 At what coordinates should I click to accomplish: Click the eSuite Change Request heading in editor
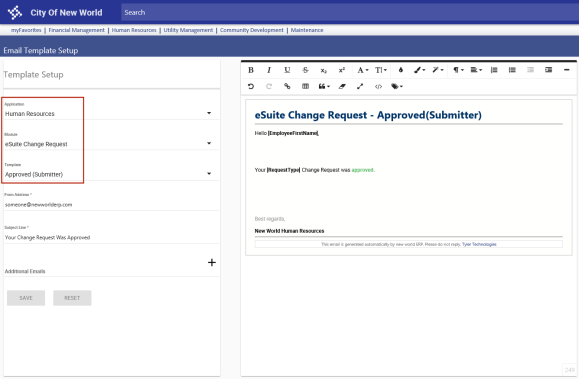pos(368,115)
